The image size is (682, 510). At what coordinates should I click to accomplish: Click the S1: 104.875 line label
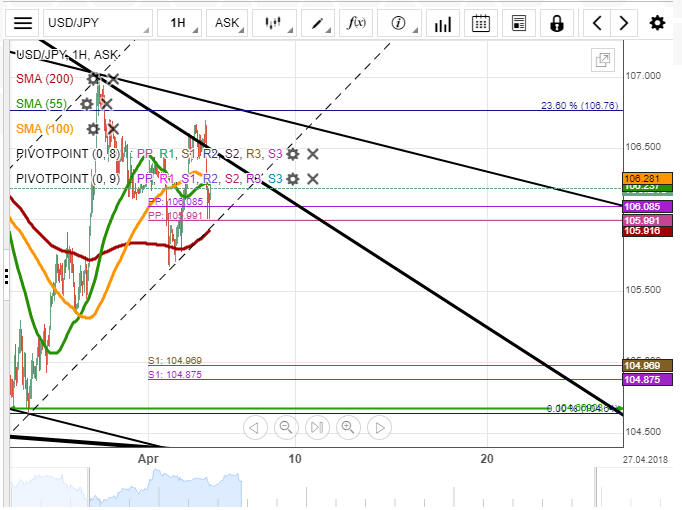pyautogui.click(x=175, y=375)
